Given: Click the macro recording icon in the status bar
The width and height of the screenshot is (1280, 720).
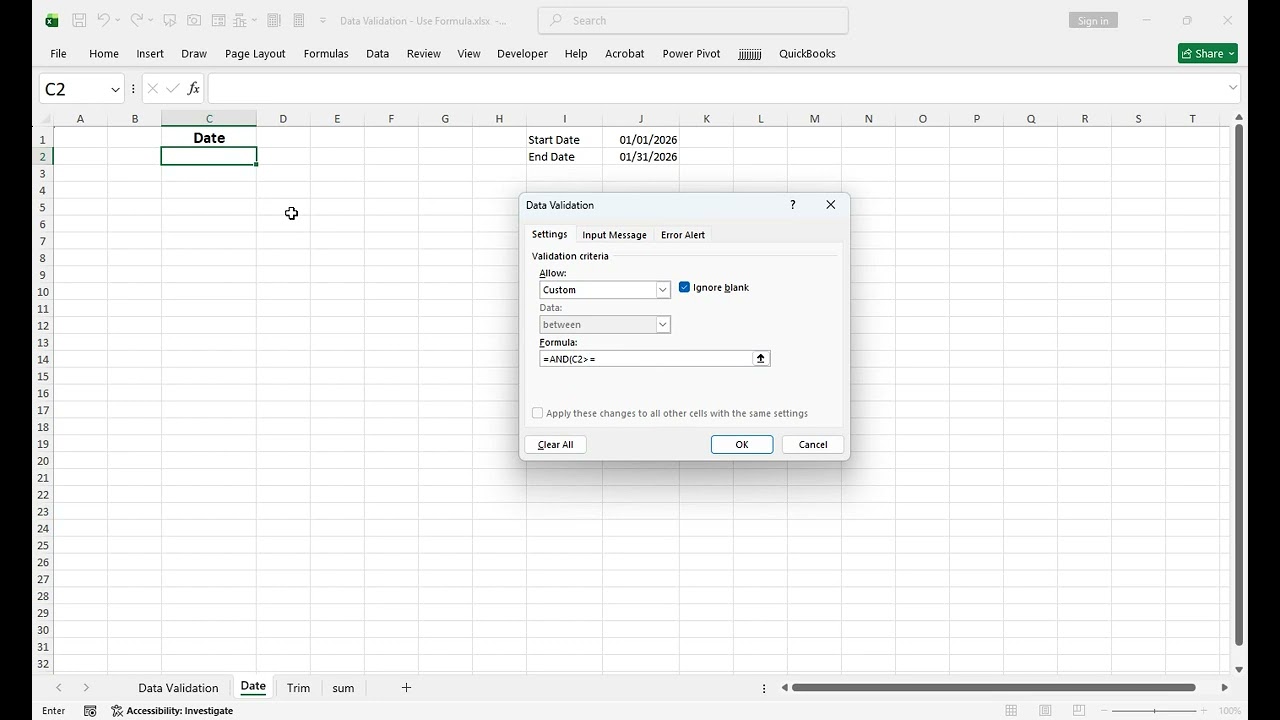Looking at the screenshot, I should tap(90, 711).
